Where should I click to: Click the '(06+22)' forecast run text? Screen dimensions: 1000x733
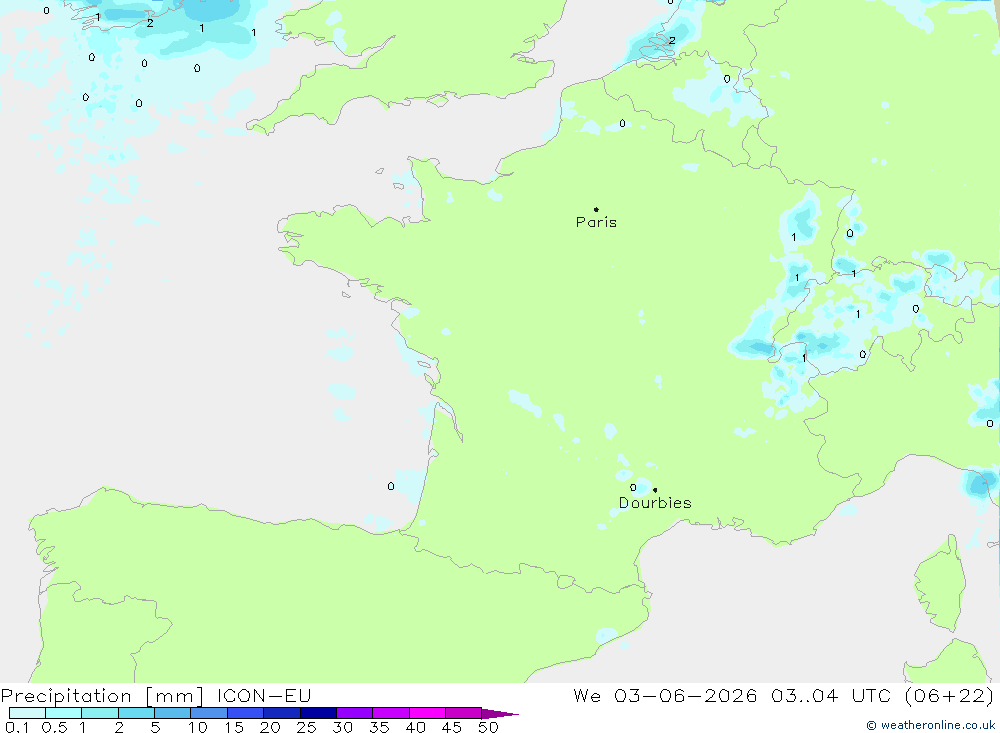[950, 695]
